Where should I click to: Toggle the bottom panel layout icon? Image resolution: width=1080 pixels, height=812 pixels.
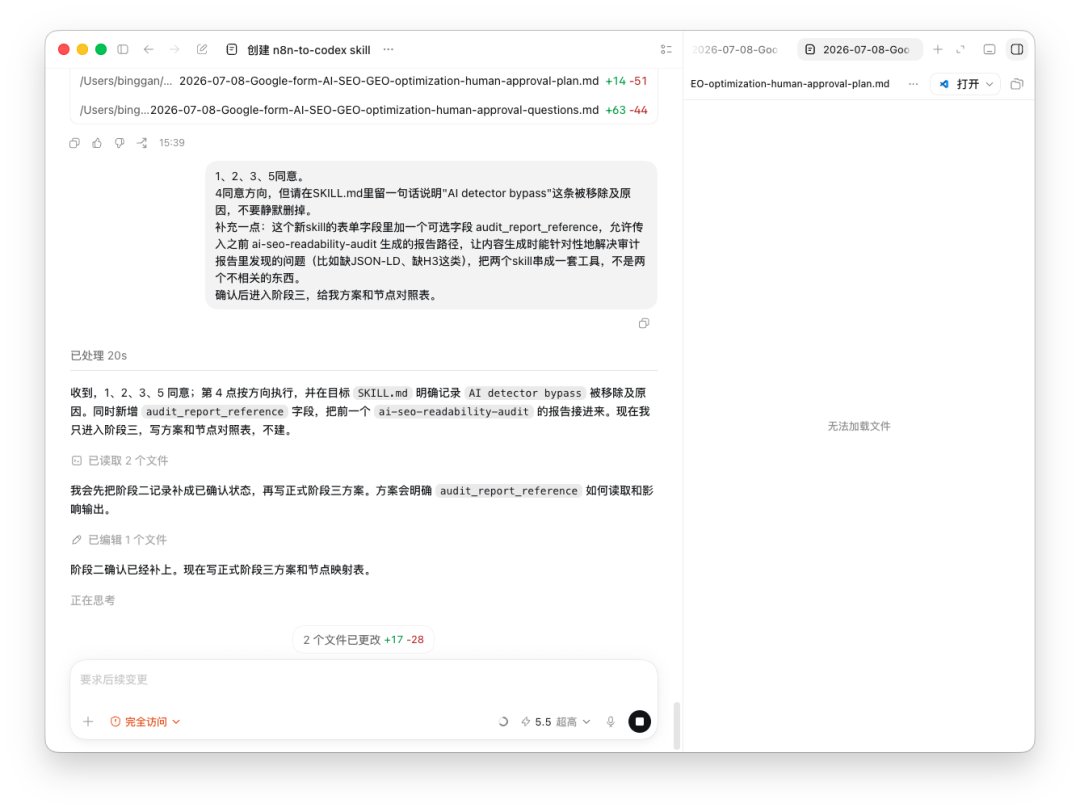click(x=989, y=50)
